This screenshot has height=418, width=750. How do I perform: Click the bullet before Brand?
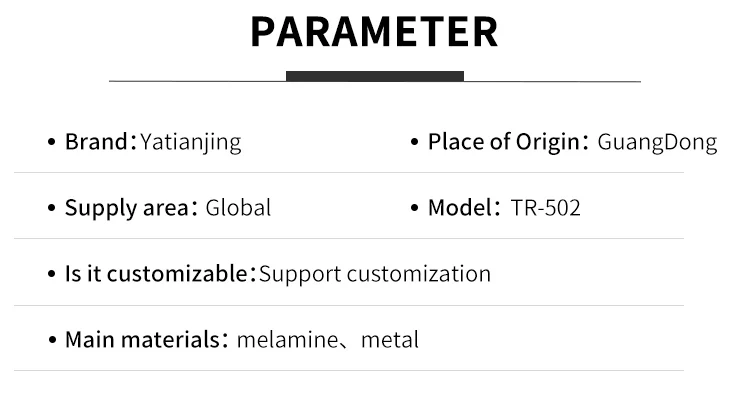[x=51, y=143]
